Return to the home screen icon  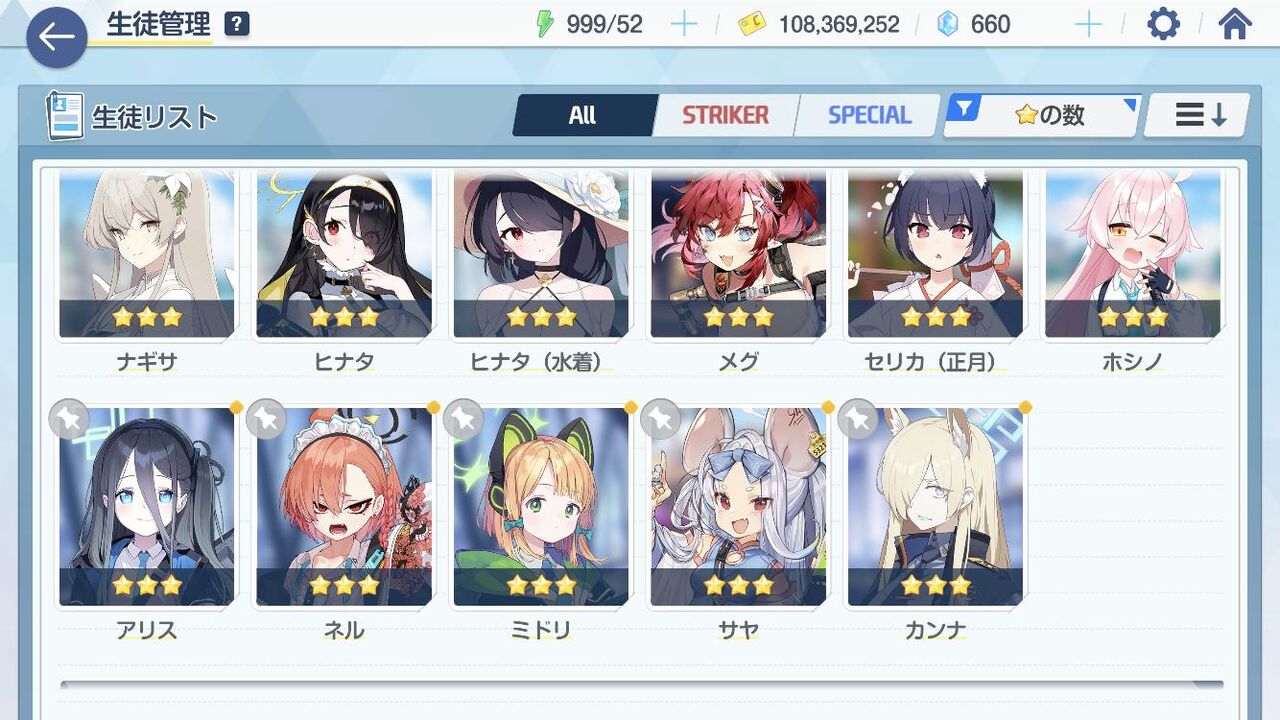coord(1235,24)
